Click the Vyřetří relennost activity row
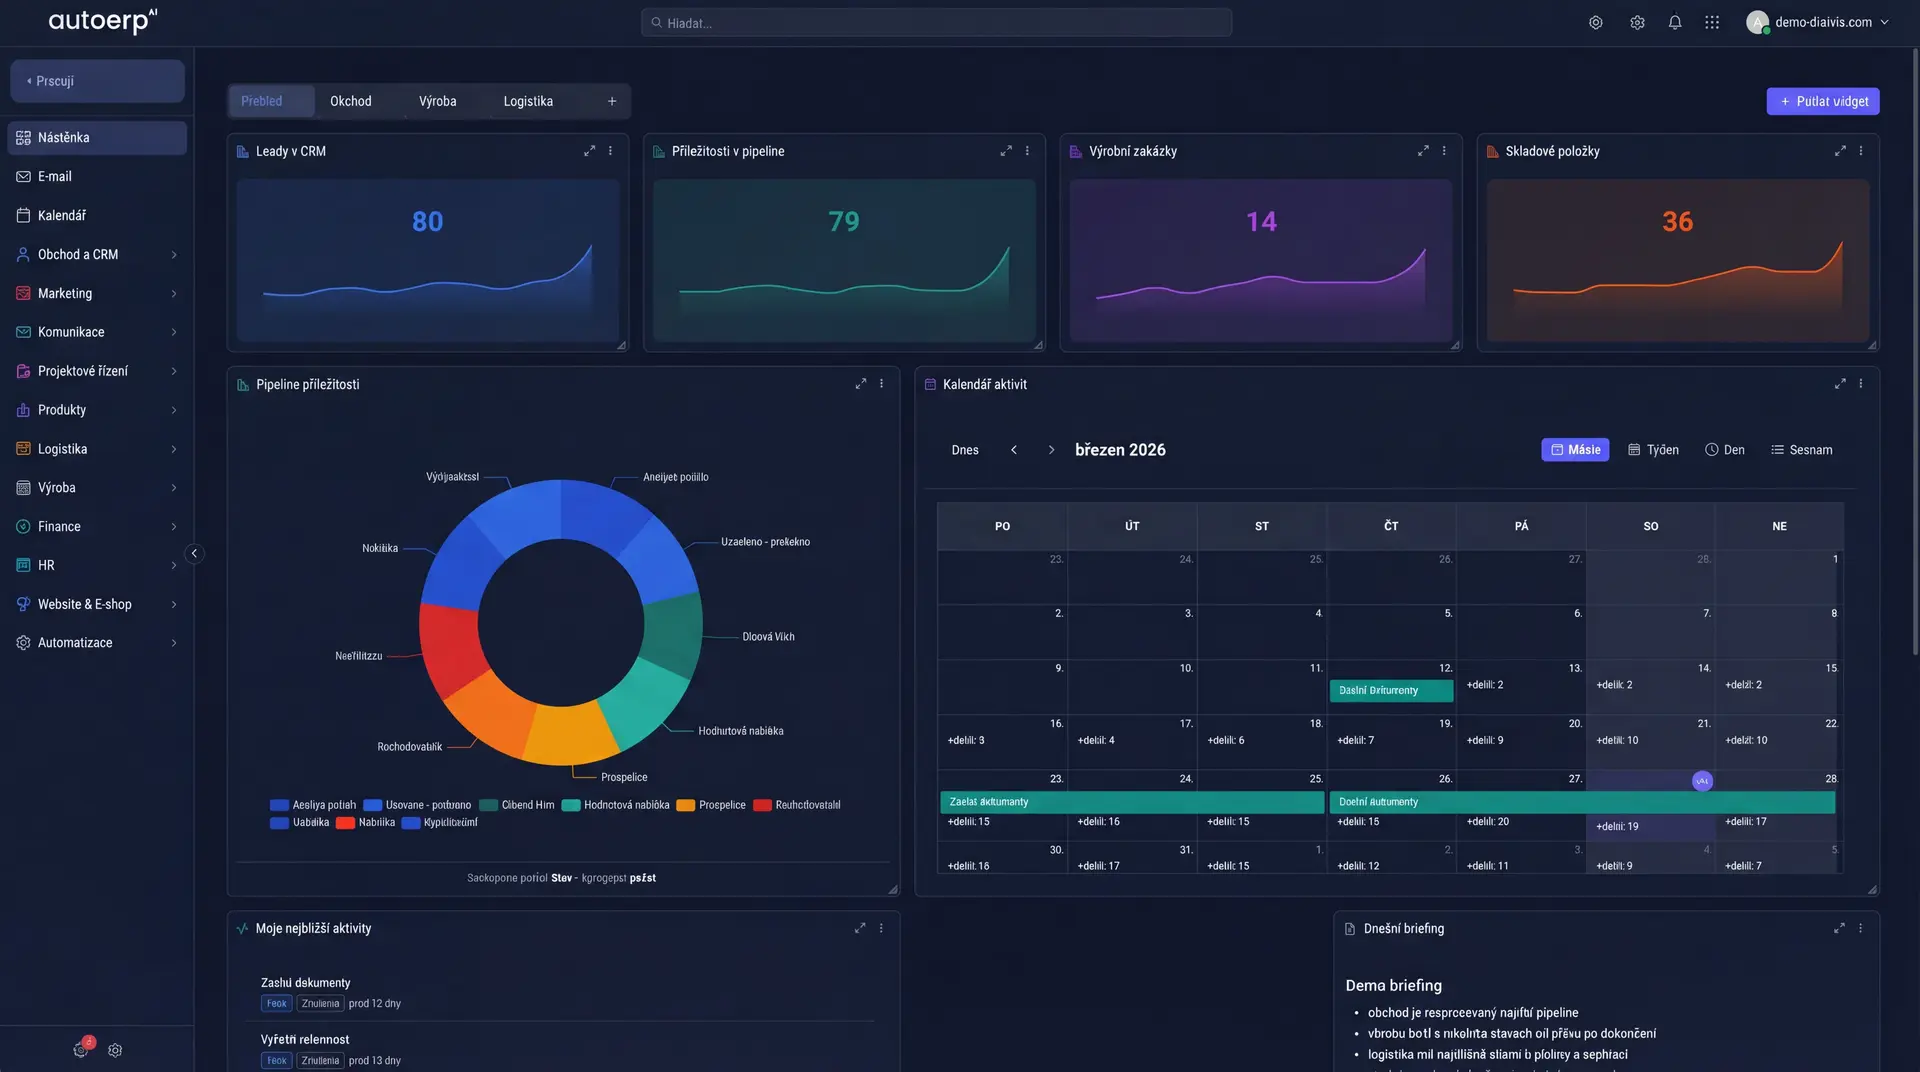The width and height of the screenshot is (1920, 1072). pyautogui.click(x=560, y=1049)
